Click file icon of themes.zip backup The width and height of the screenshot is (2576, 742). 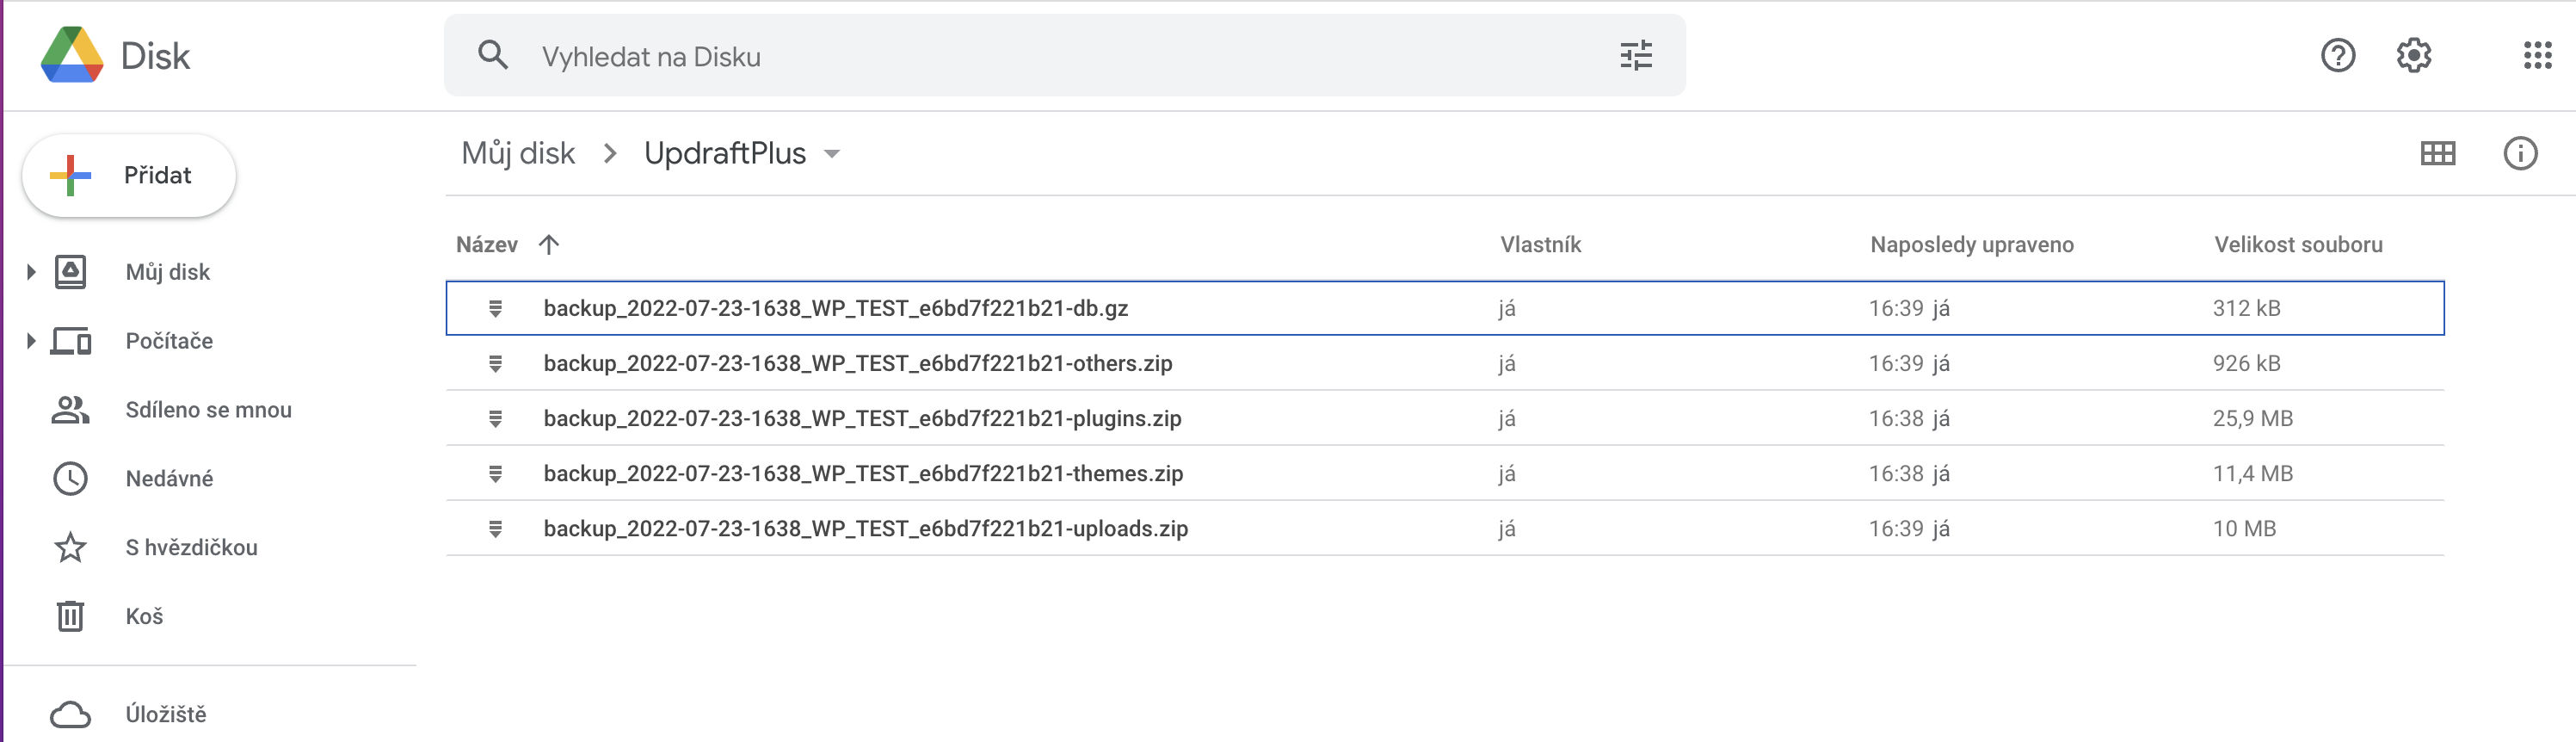pos(495,473)
